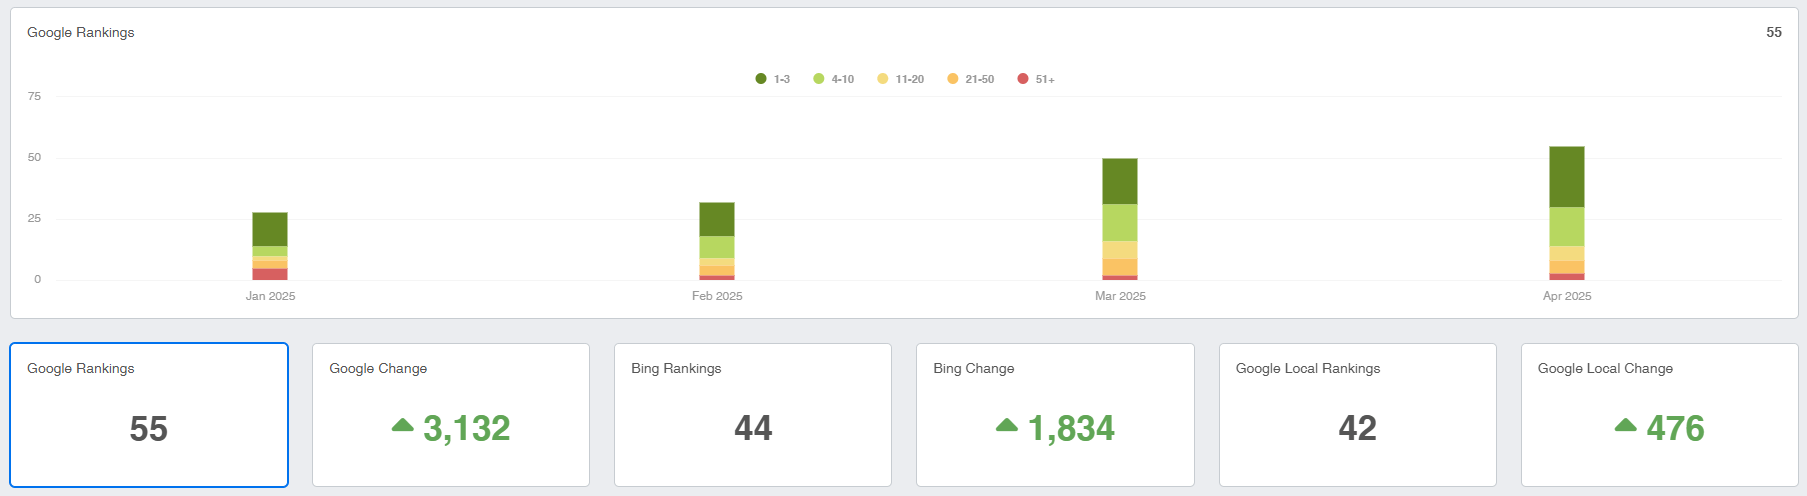The image size is (1807, 496).
Task: Click dark green top segment of Feb 2025 bar
Action: click(716, 219)
